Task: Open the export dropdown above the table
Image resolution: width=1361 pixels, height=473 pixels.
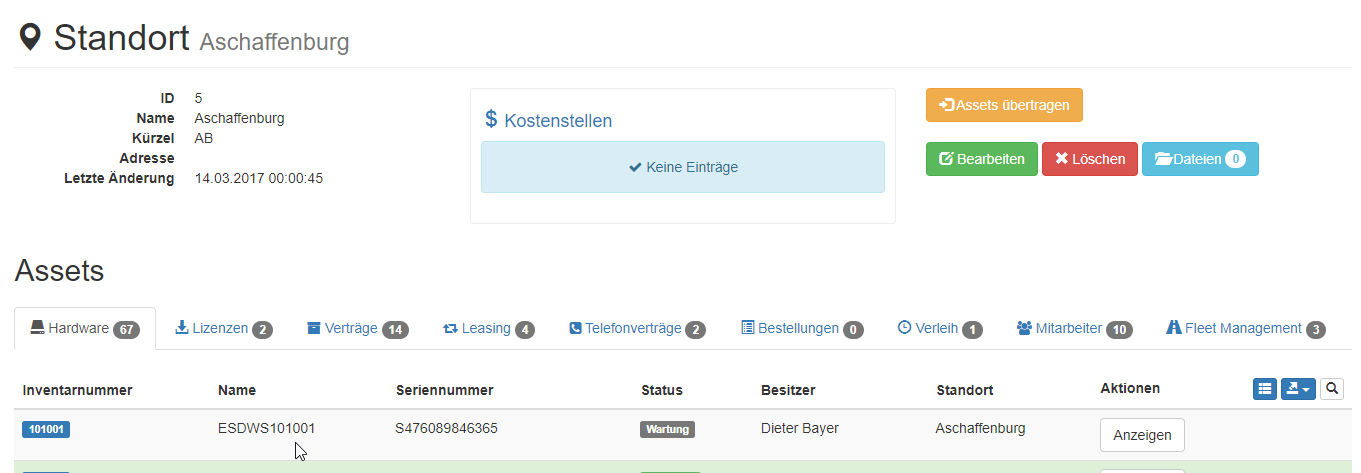Action: tap(1298, 389)
